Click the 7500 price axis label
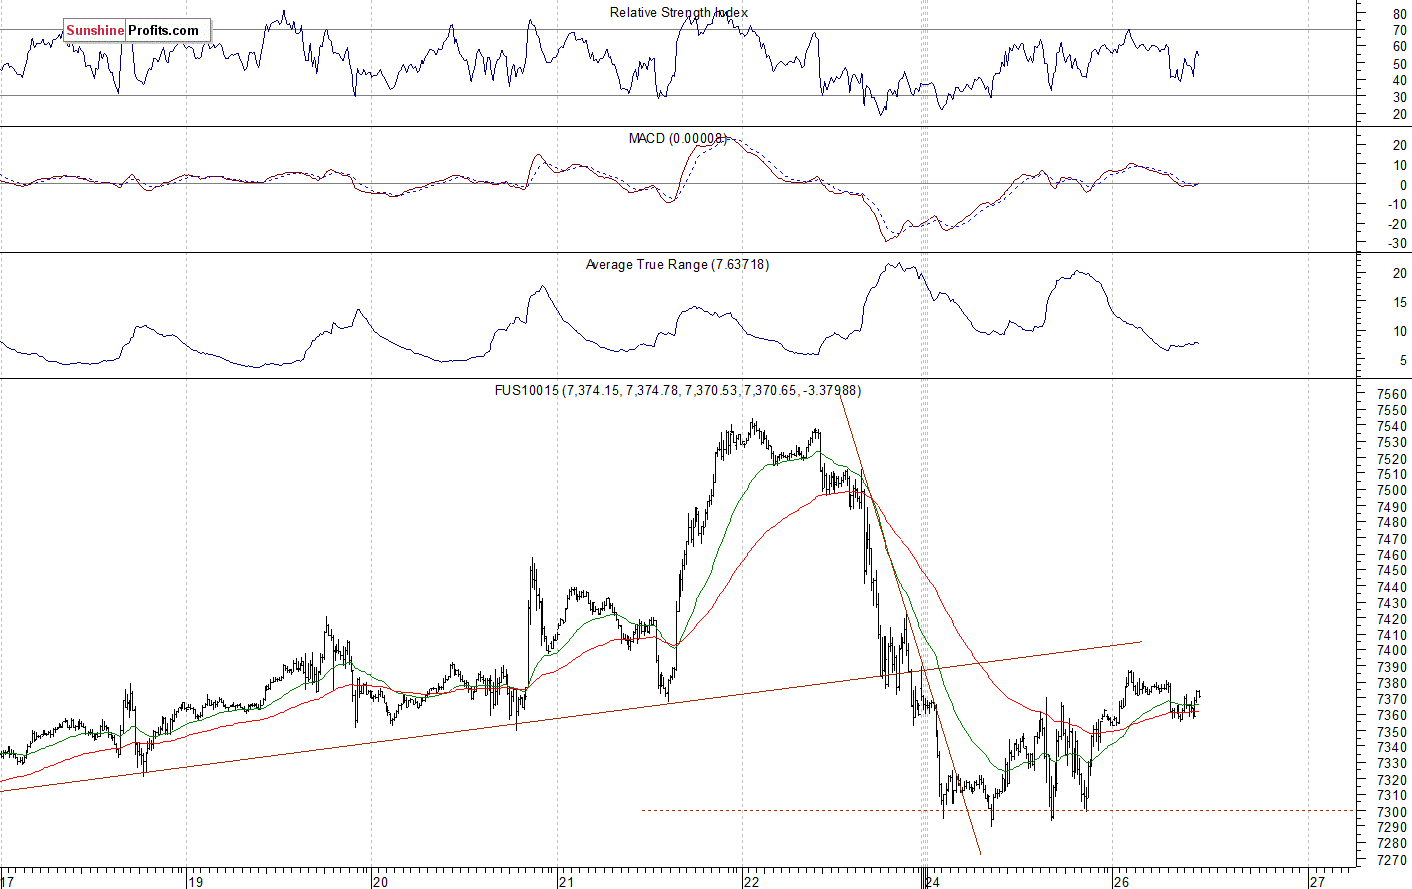Viewport: 1412px width, 889px height. click(1391, 491)
